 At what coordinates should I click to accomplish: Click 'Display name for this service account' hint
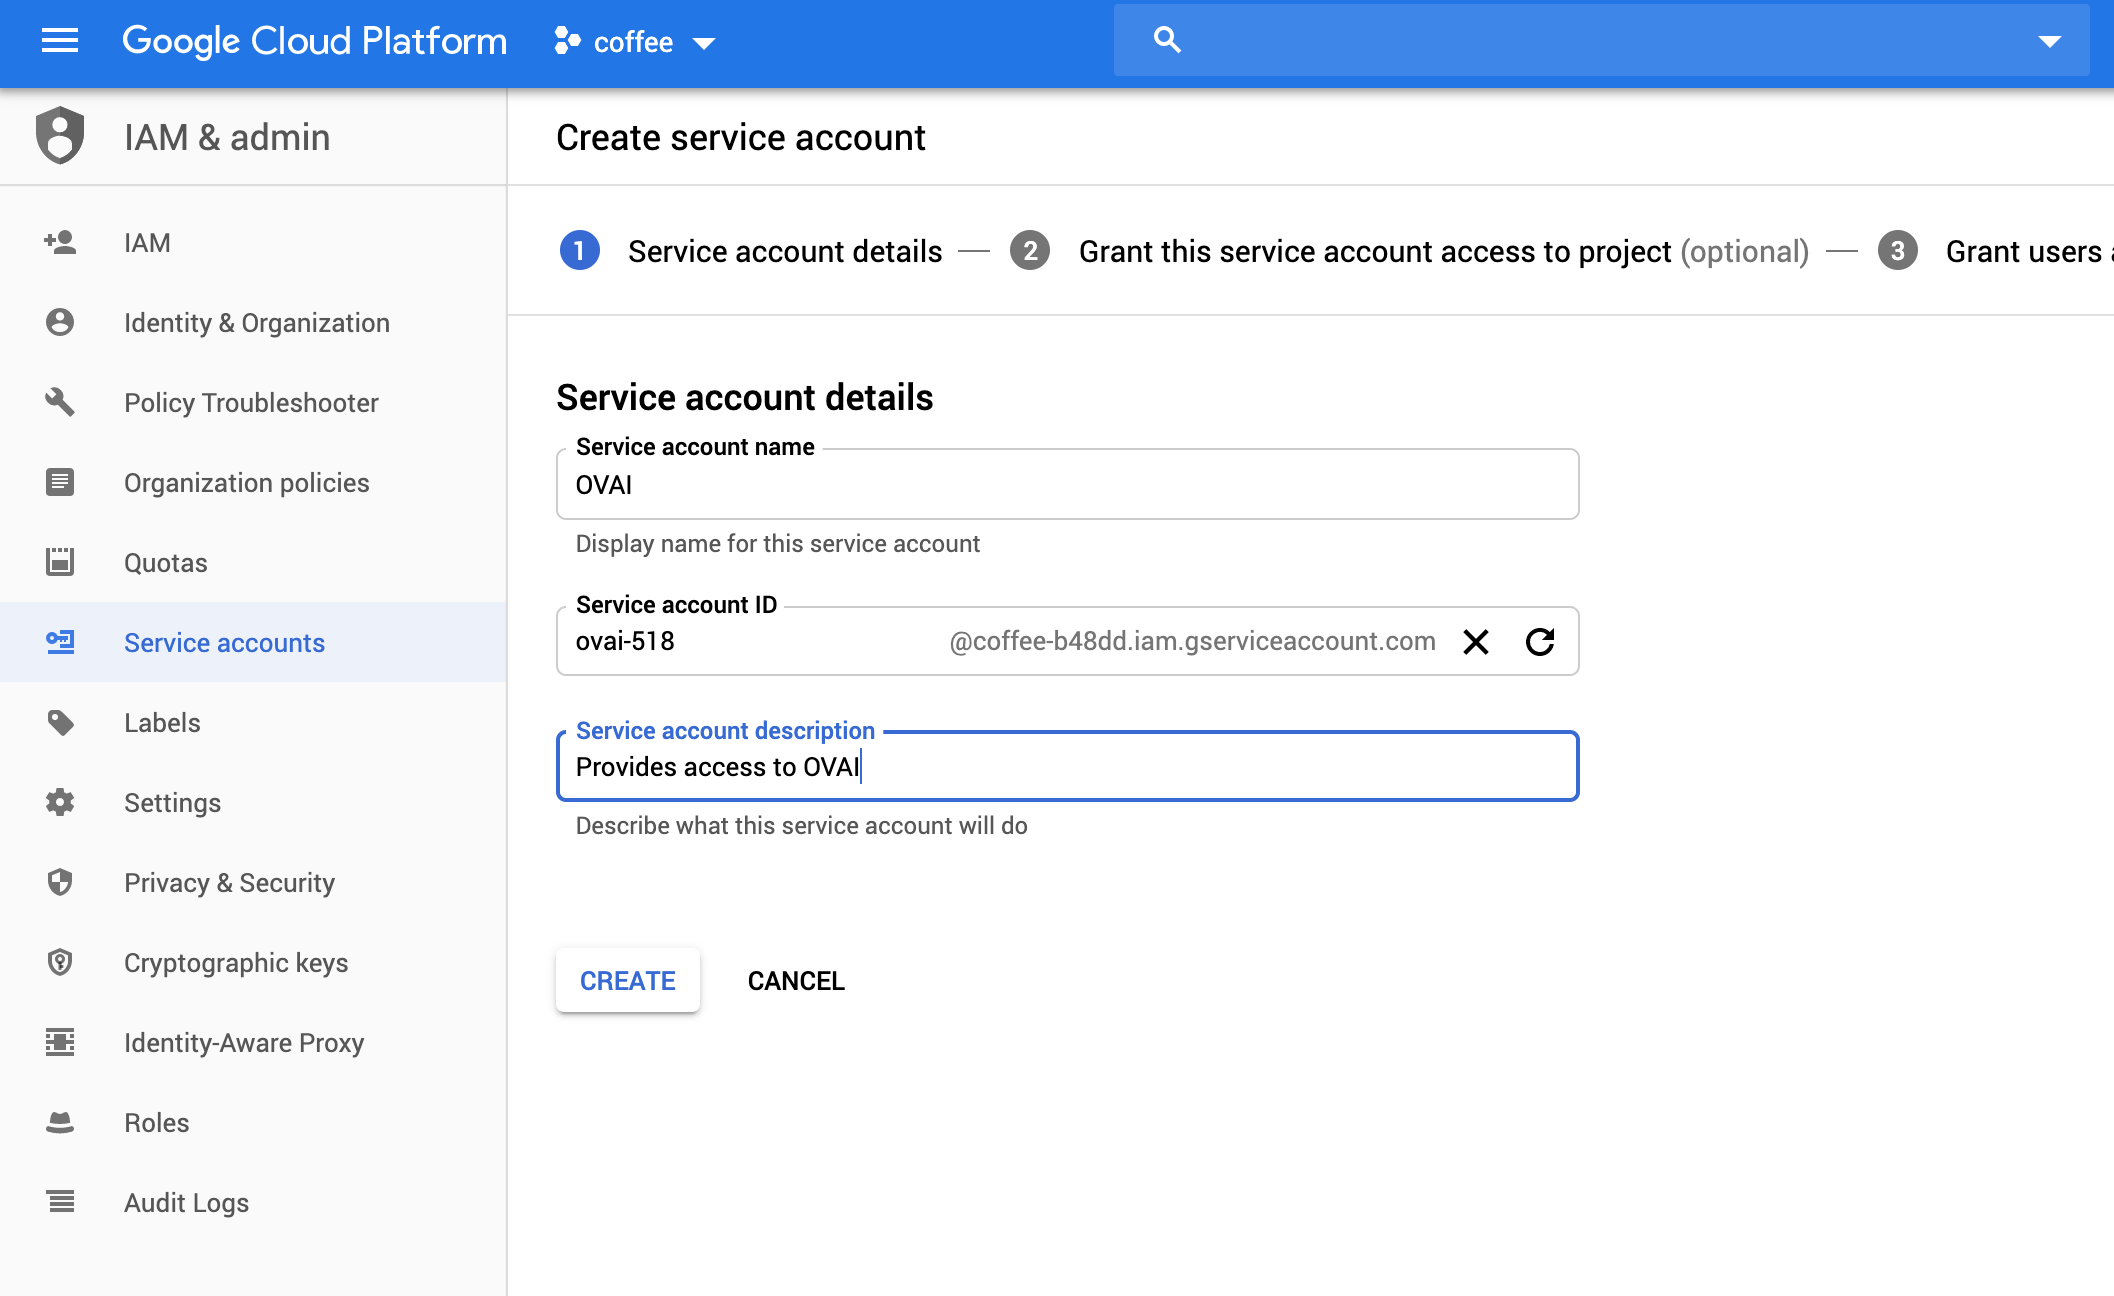(x=777, y=543)
